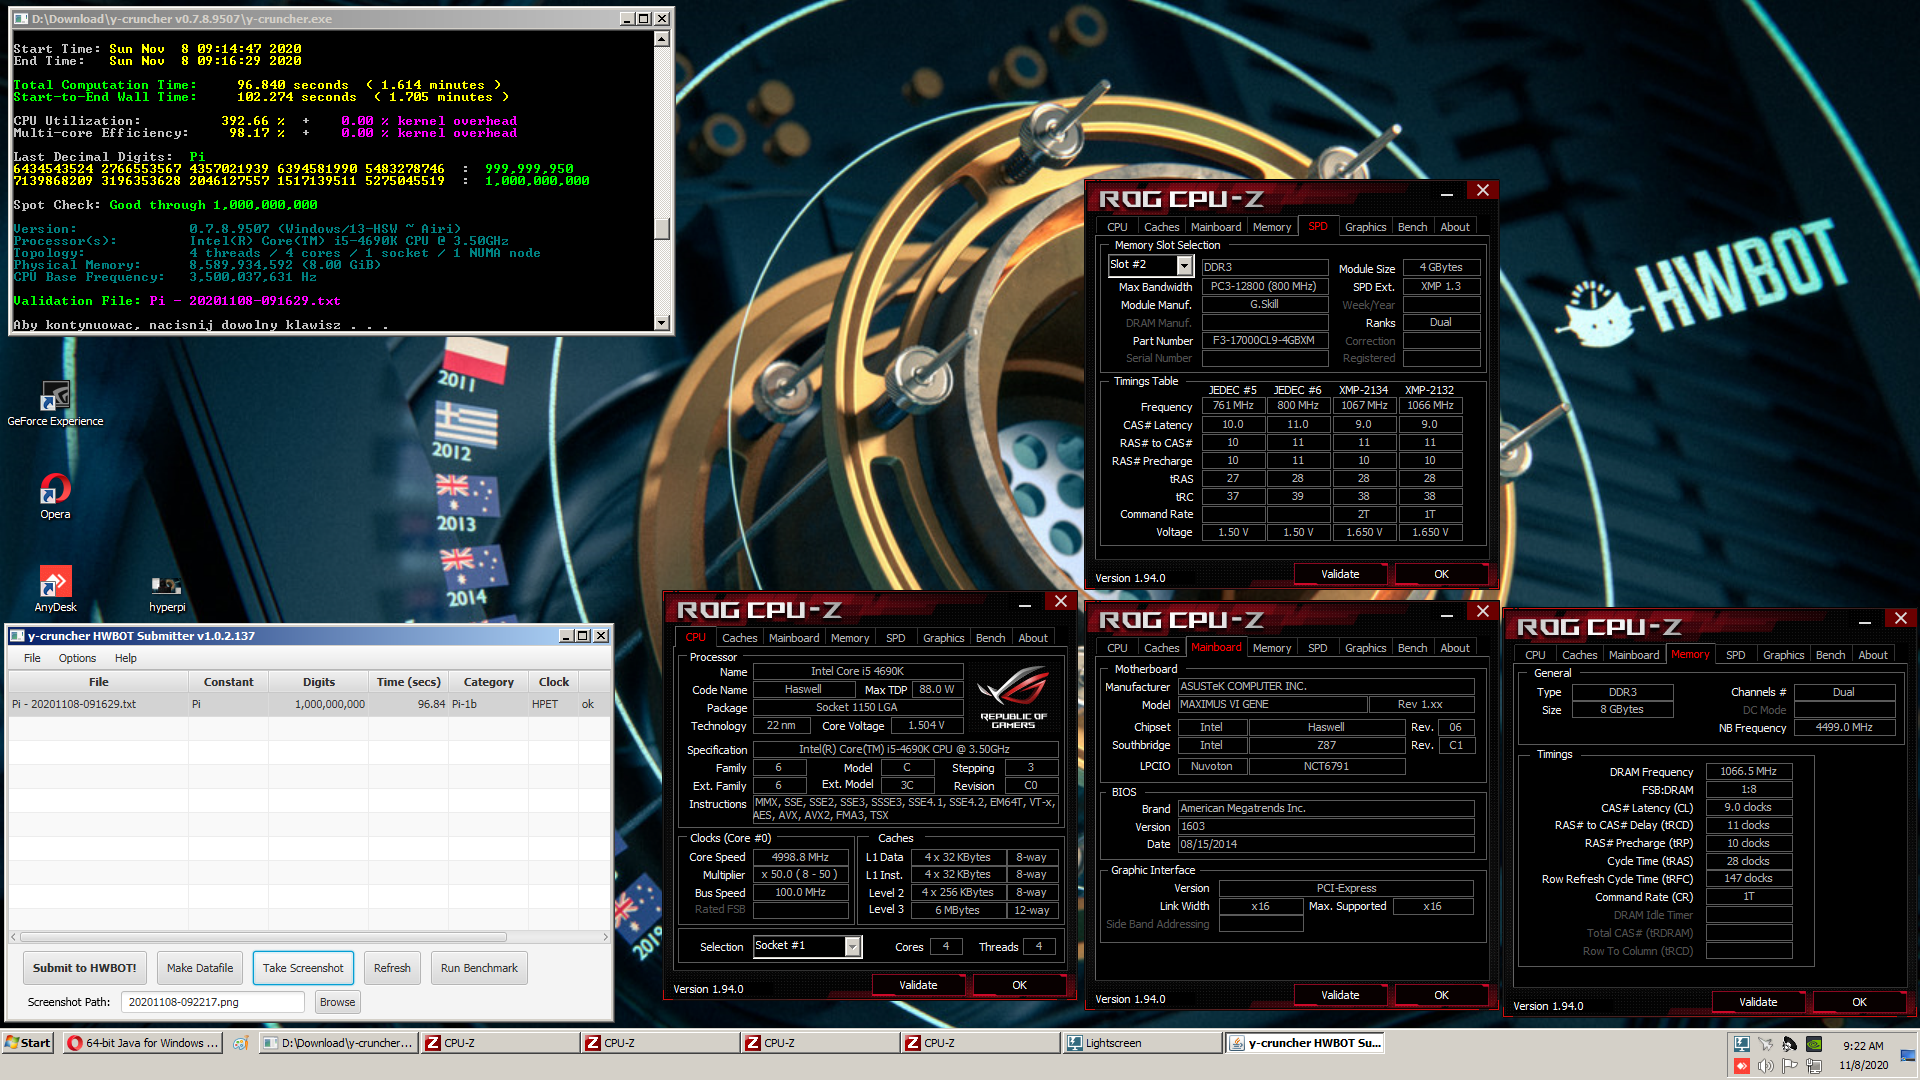Click the NVIDIA tray icon
This screenshot has width=1920, height=1080.
pos(1814,1044)
